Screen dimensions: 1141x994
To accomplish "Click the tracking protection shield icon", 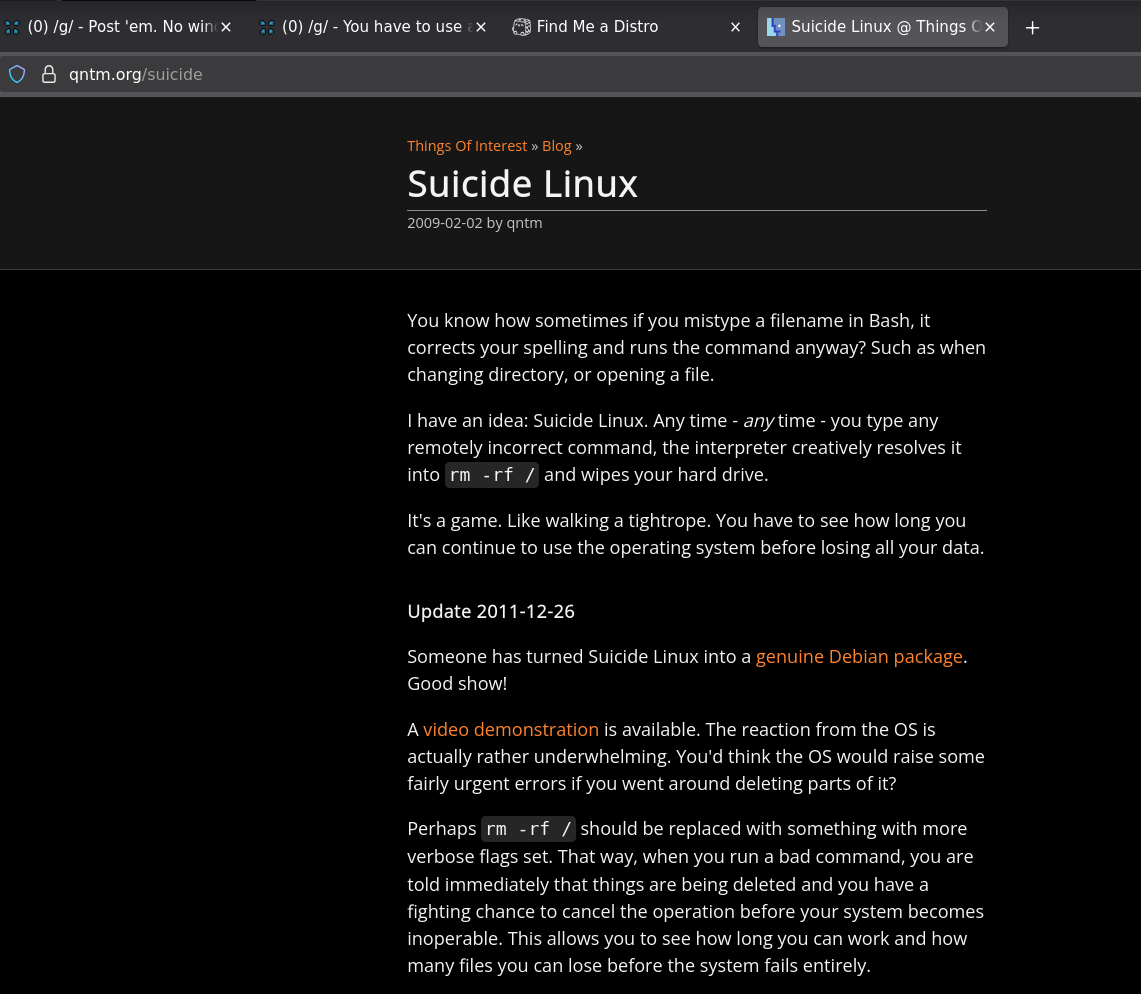I will point(17,74).
